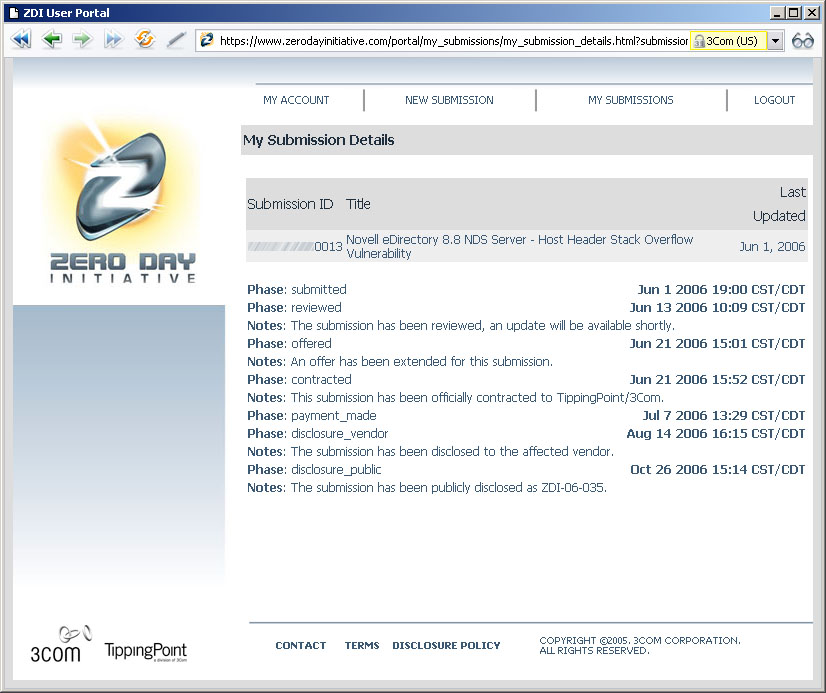
Task: Go forward with the green right arrow
Action: point(82,40)
